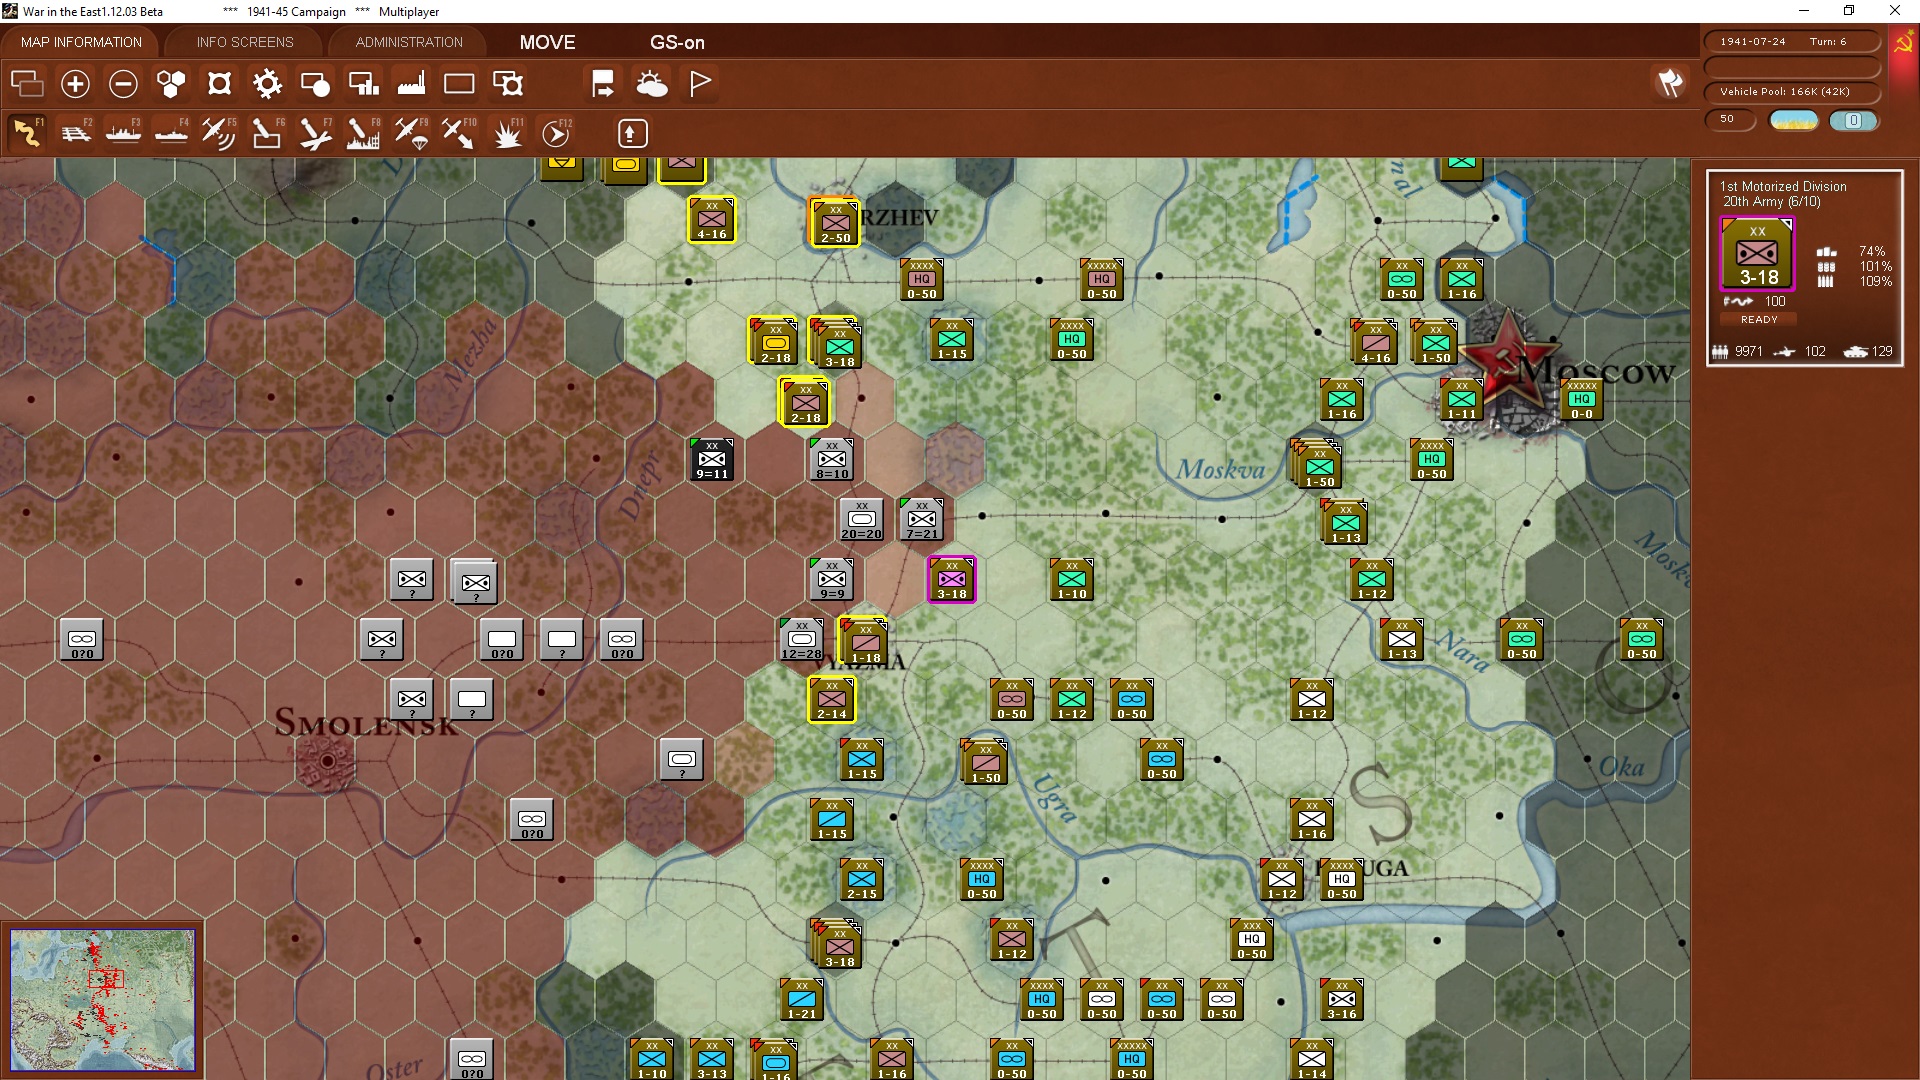This screenshot has width=1920, height=1080.
Task: Select Amphibious Transport mode (F4) icon
Action: (x=171, y=133)
